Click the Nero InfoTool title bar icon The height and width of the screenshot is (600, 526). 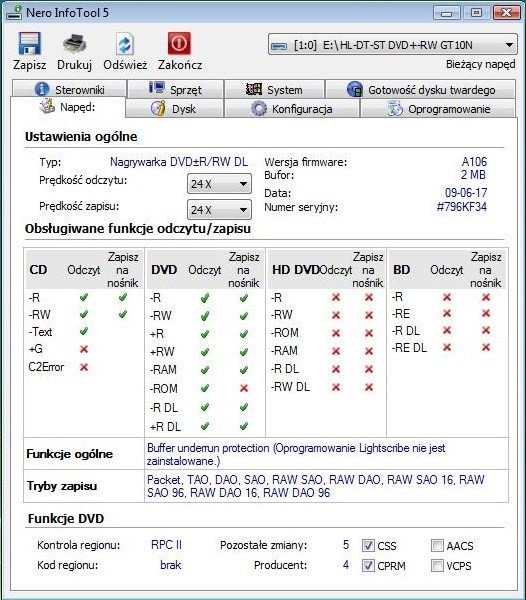tap(15, 12)
